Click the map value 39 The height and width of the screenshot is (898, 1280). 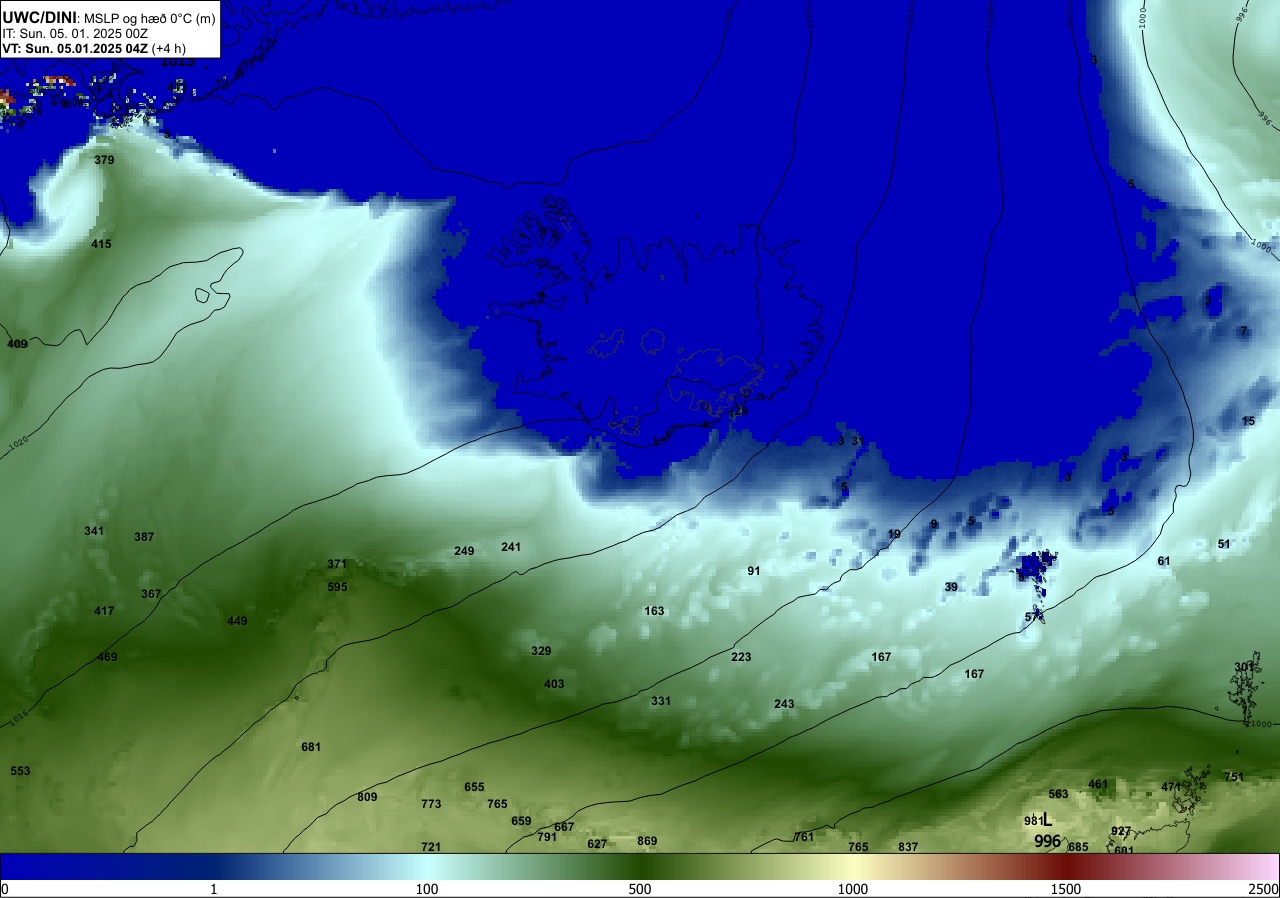pyautogui.click(x=951, y=587)
